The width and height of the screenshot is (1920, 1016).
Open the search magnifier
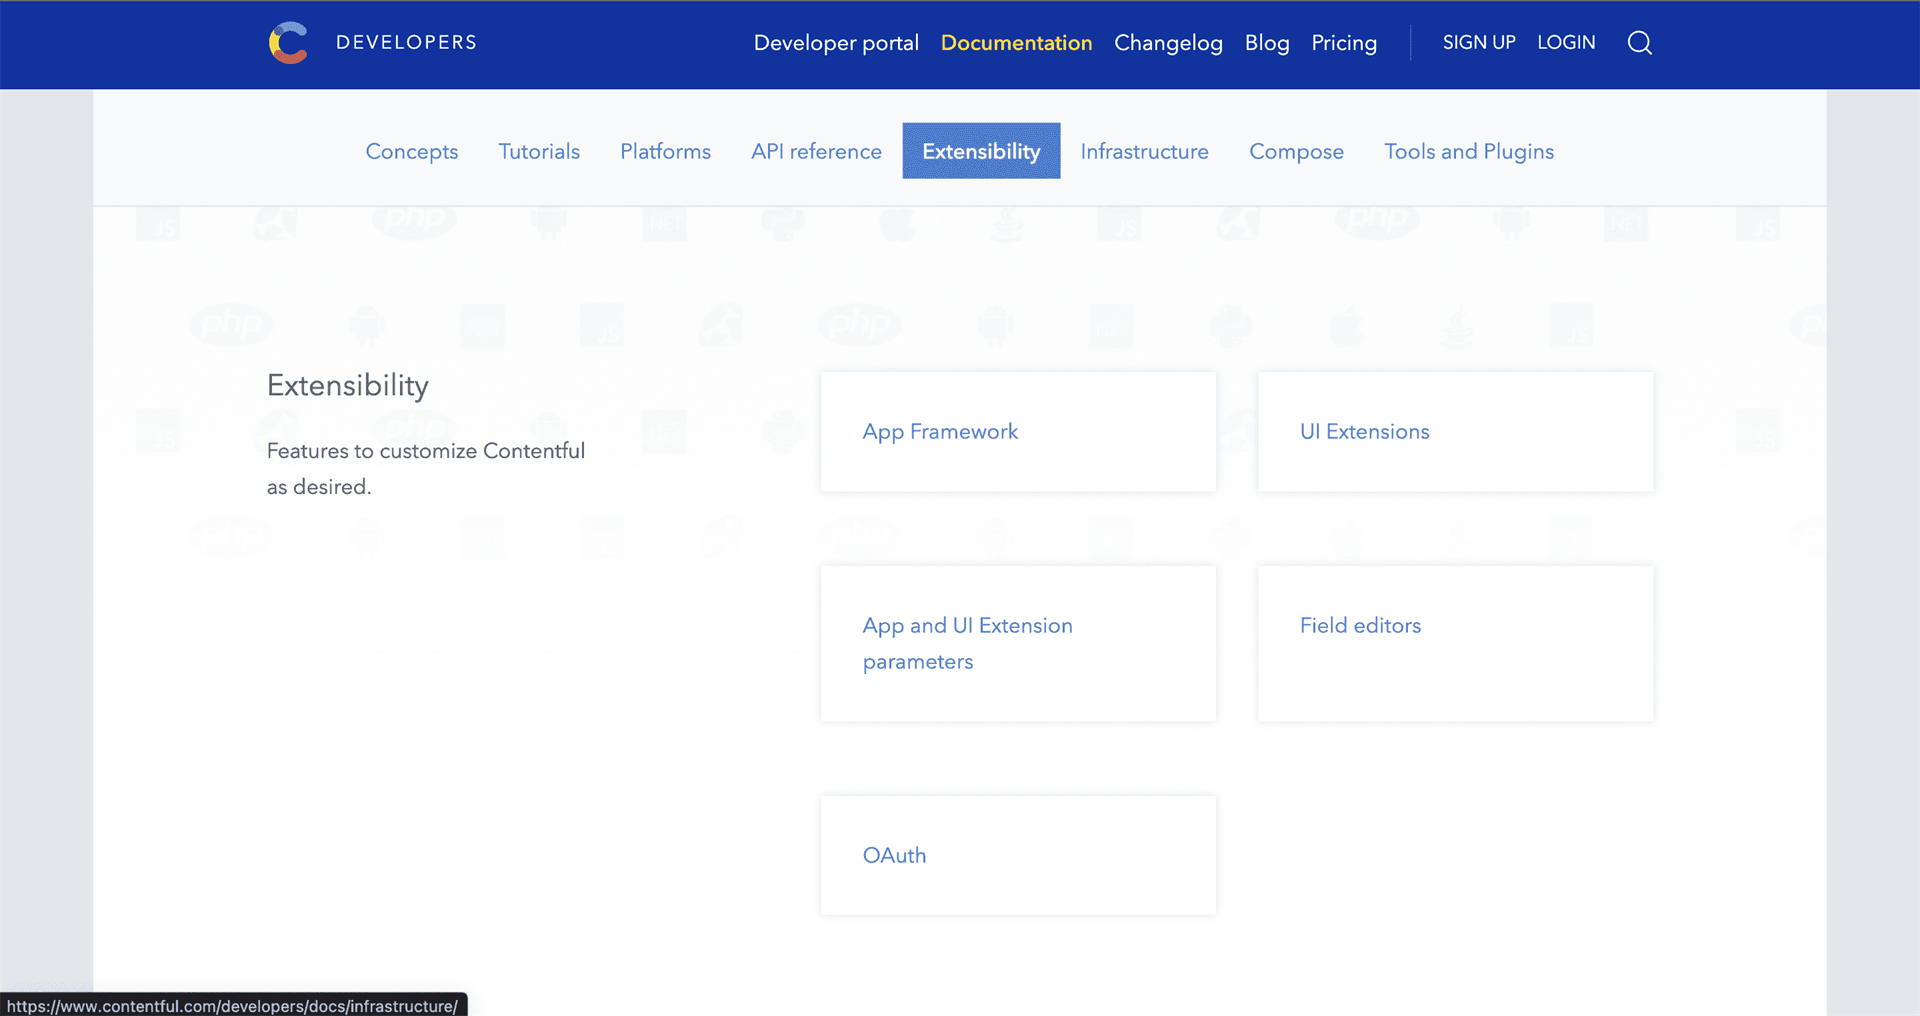pos(1639,43)
